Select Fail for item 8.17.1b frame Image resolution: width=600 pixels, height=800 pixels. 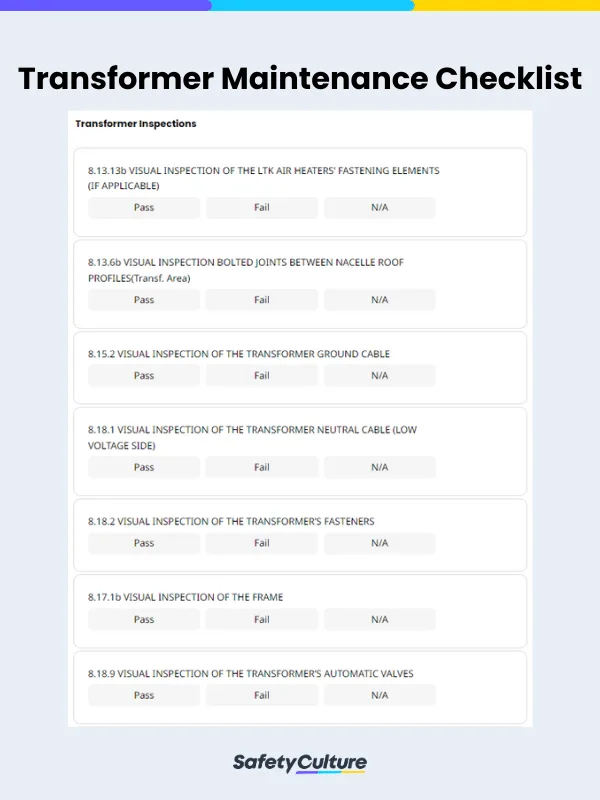point(261,619)
